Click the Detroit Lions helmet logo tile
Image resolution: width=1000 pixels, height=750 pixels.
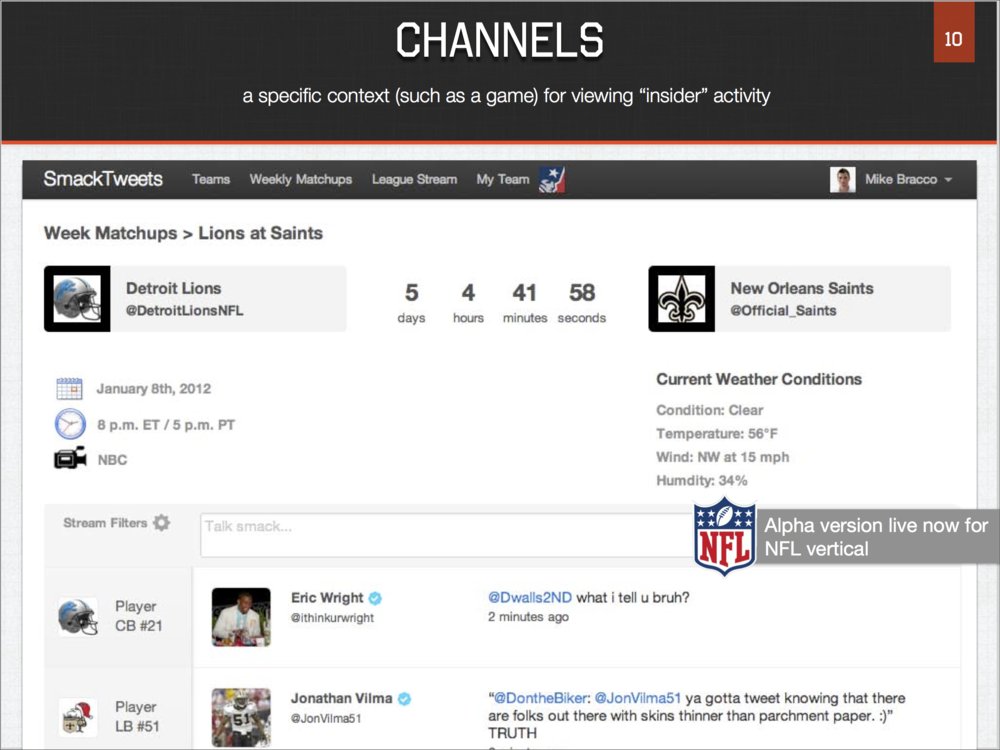pos(77,298)
